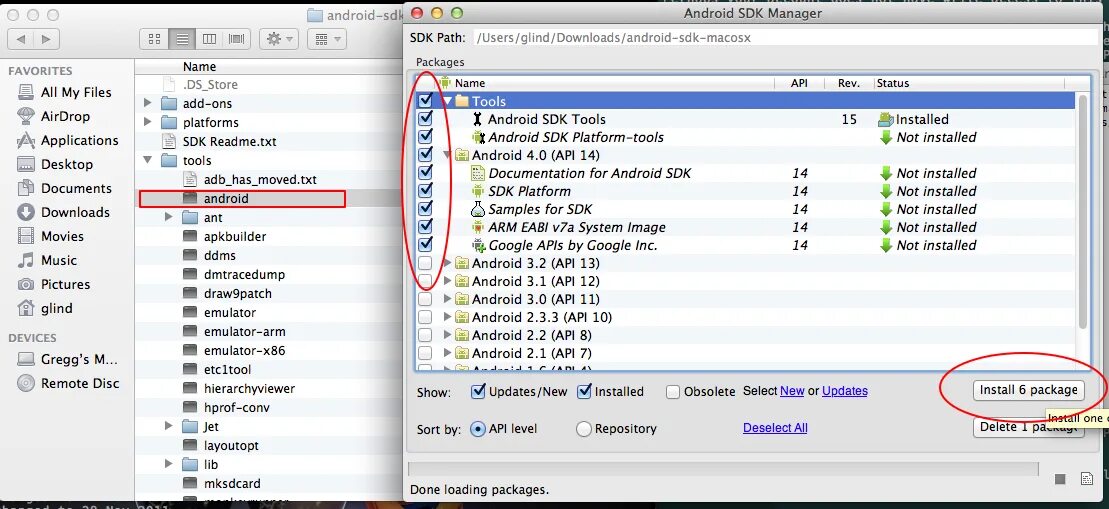Check the Android 3.0 (API 11) checkbox
Screen dimensions: 1109x509
pyautogui.click(x=425, y=299)
